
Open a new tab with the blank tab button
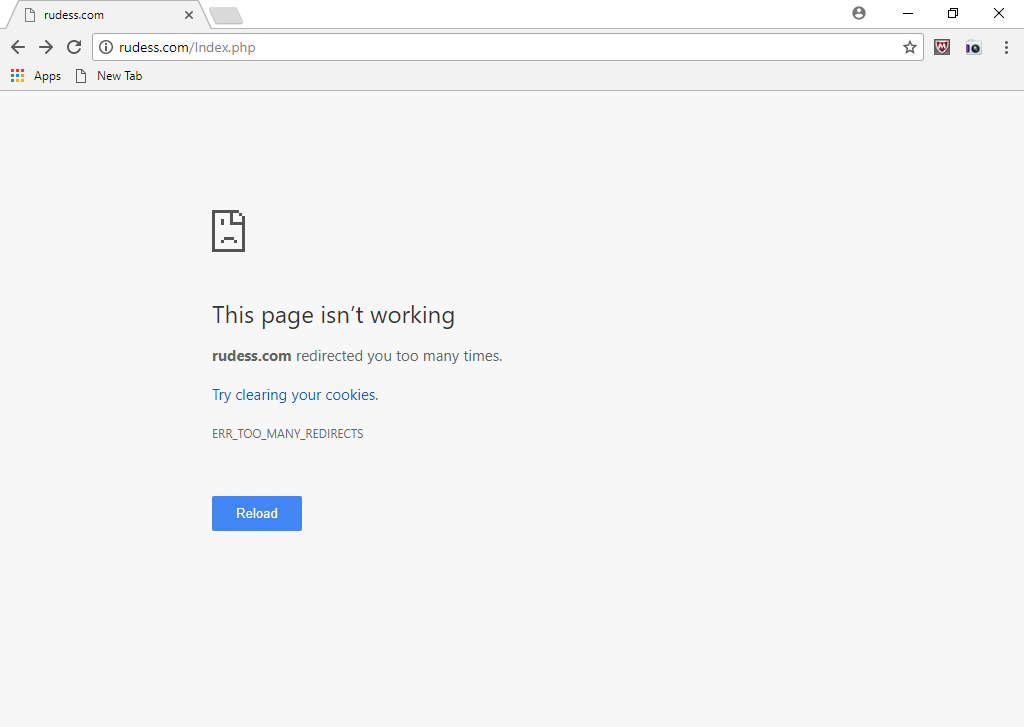224,15
